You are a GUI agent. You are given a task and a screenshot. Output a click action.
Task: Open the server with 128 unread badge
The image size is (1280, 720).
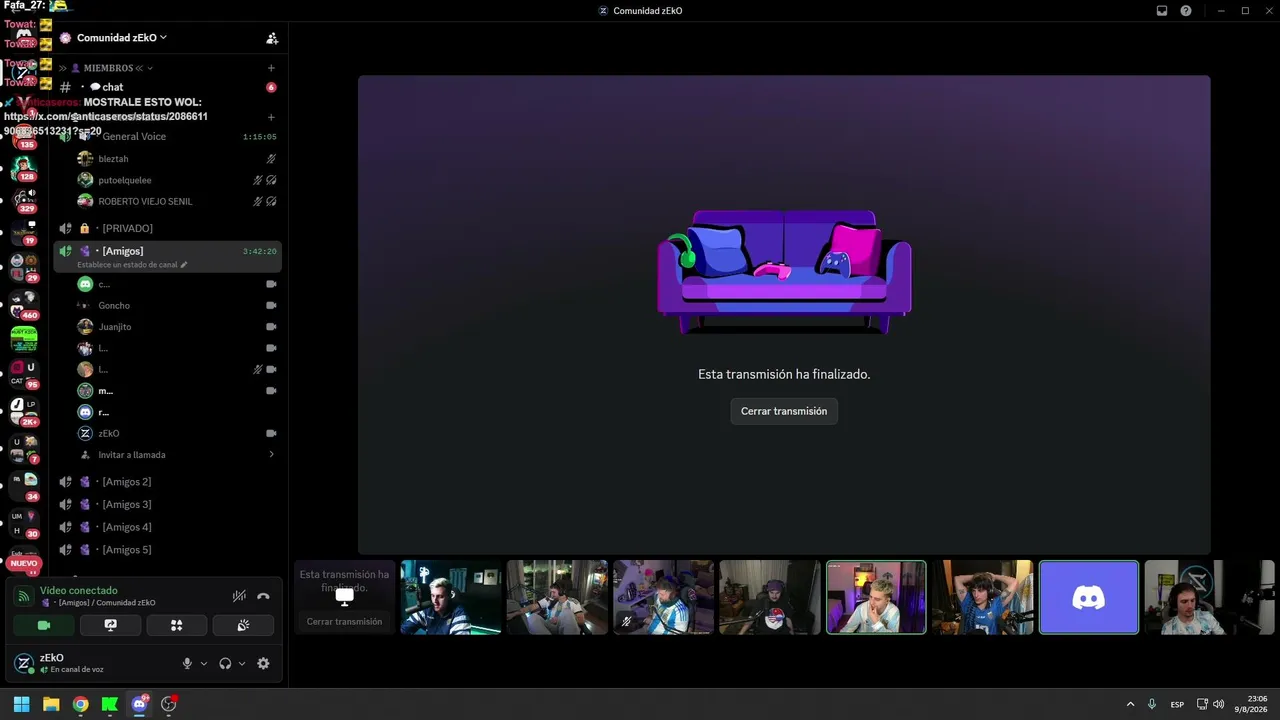coord(24,167)
